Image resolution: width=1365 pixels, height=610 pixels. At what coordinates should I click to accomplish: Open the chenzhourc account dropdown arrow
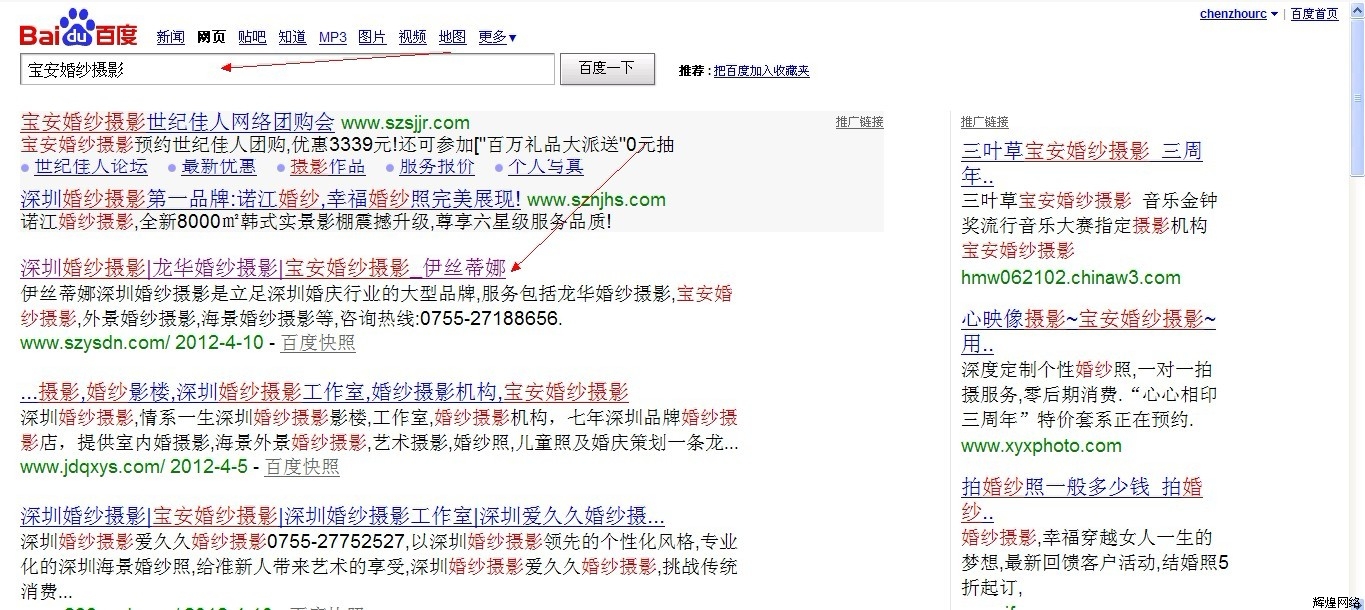coord(1274,14)
